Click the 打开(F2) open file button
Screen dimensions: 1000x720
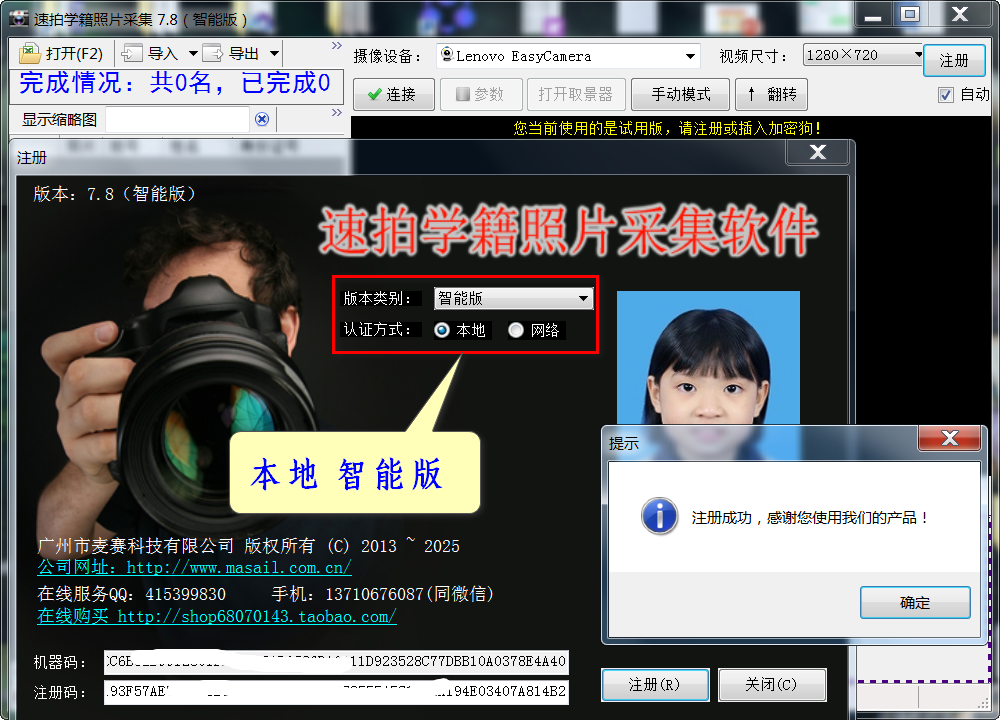[62, 54]
